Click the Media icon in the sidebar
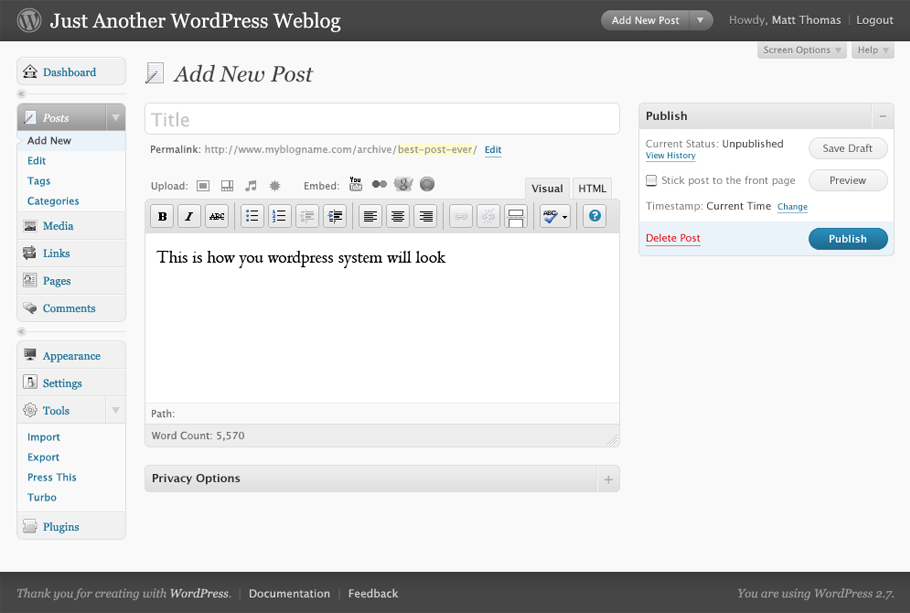The image size is (910, 613). coord(30,226)
